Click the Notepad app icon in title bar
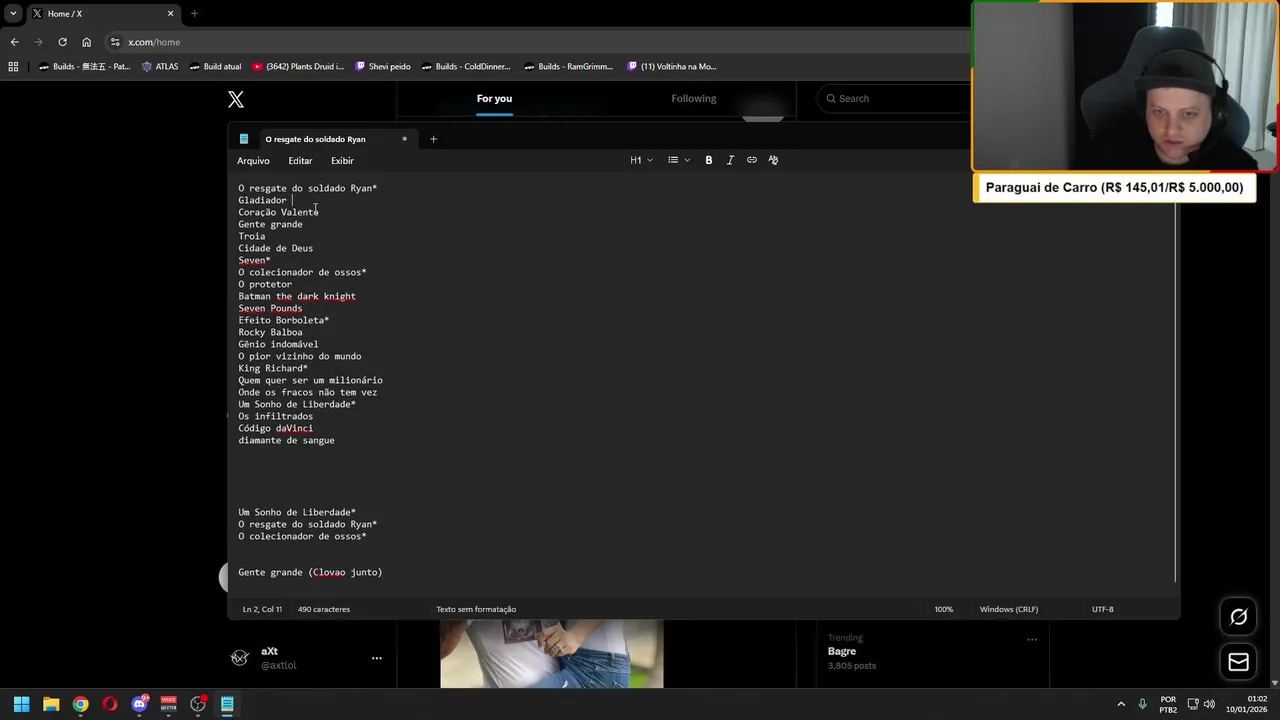This screenshot has width=1280, height=720. click(244, 139)
